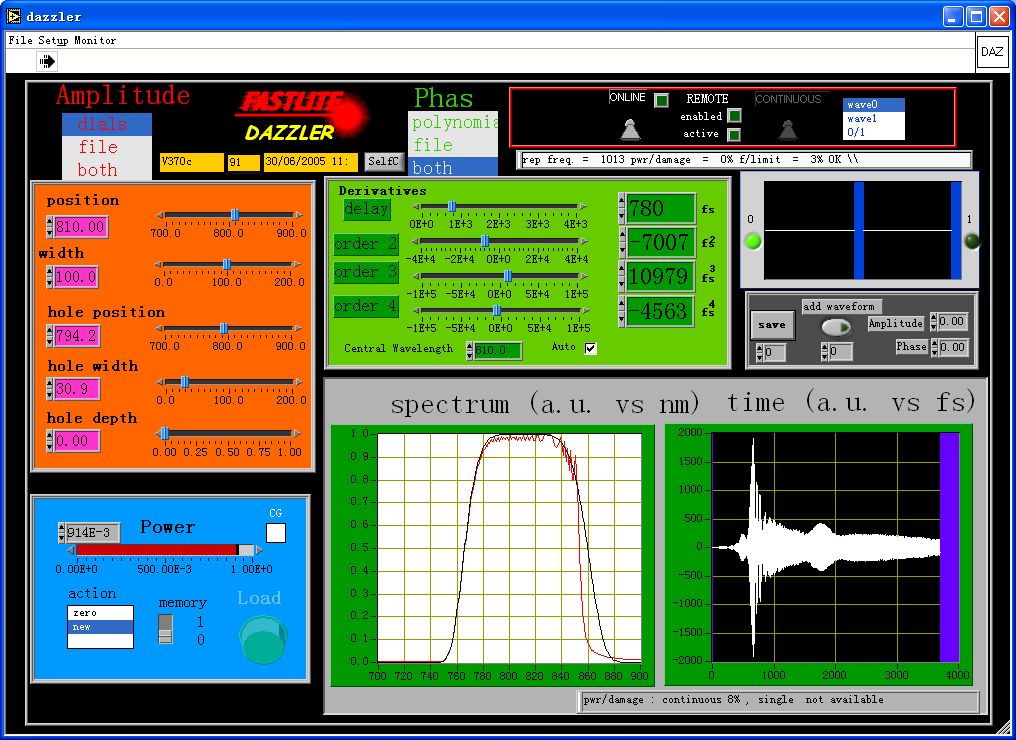Choose zero in the action list
The height and width of the screenshot is (740, 1016).
click(86, 612)
